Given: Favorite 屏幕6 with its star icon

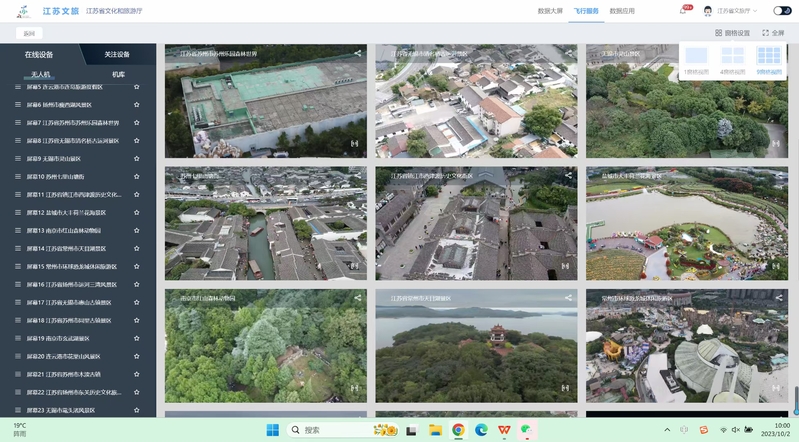Looking at the screenshot, I should pyautogui.click(x=137, y=105).
